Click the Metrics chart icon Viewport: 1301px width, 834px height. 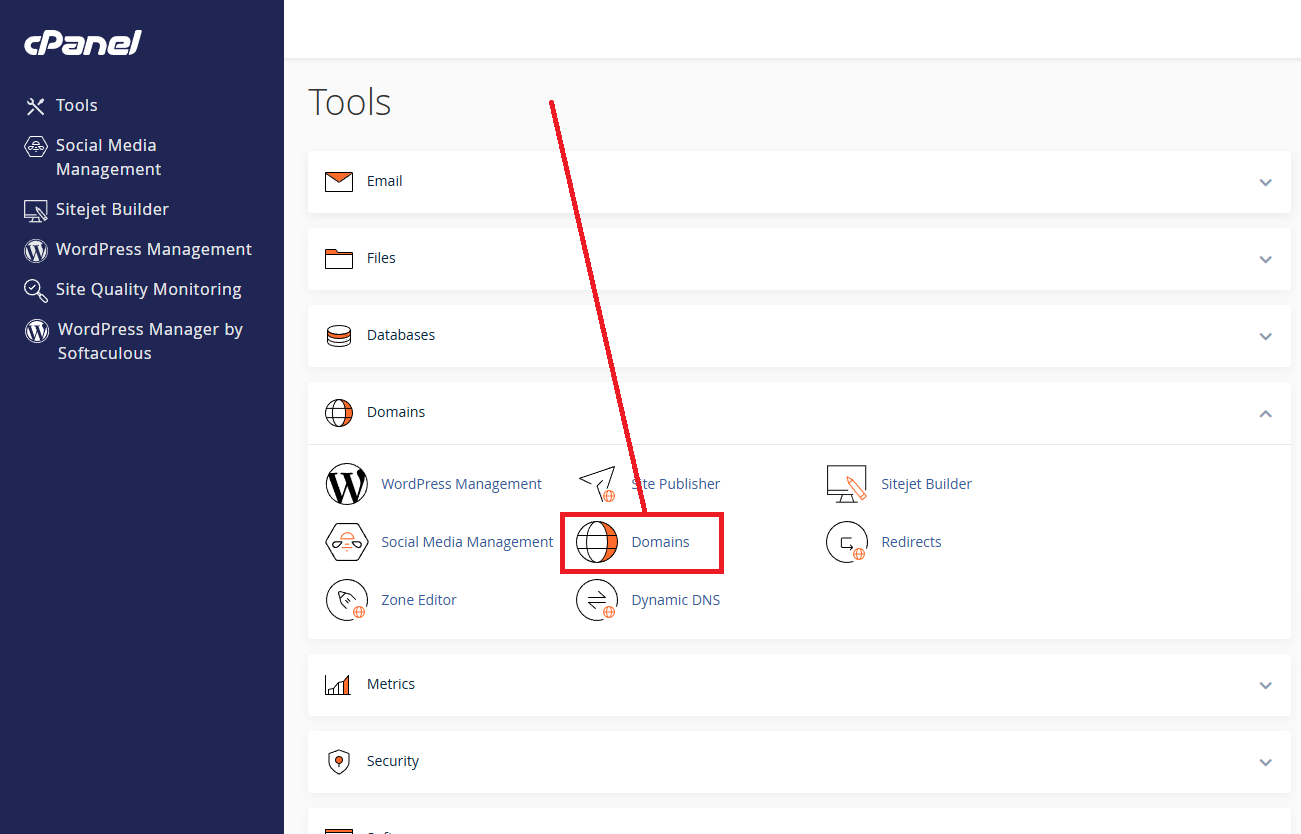338,685
